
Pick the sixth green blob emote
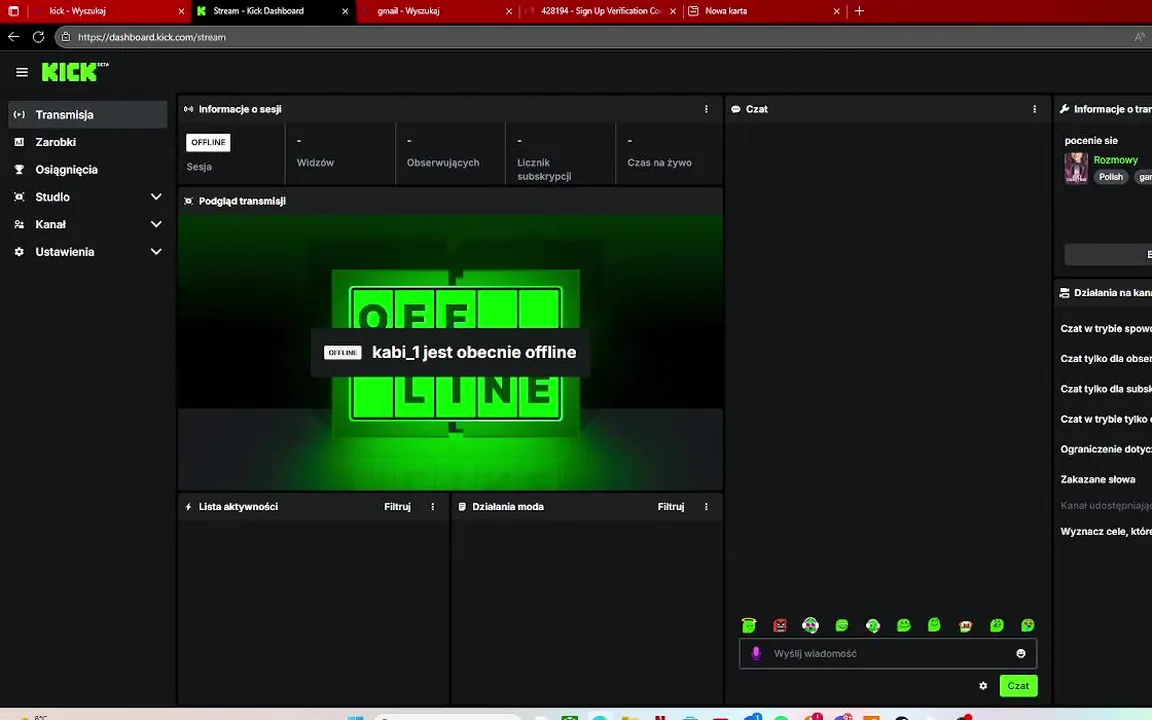(904, 625)
